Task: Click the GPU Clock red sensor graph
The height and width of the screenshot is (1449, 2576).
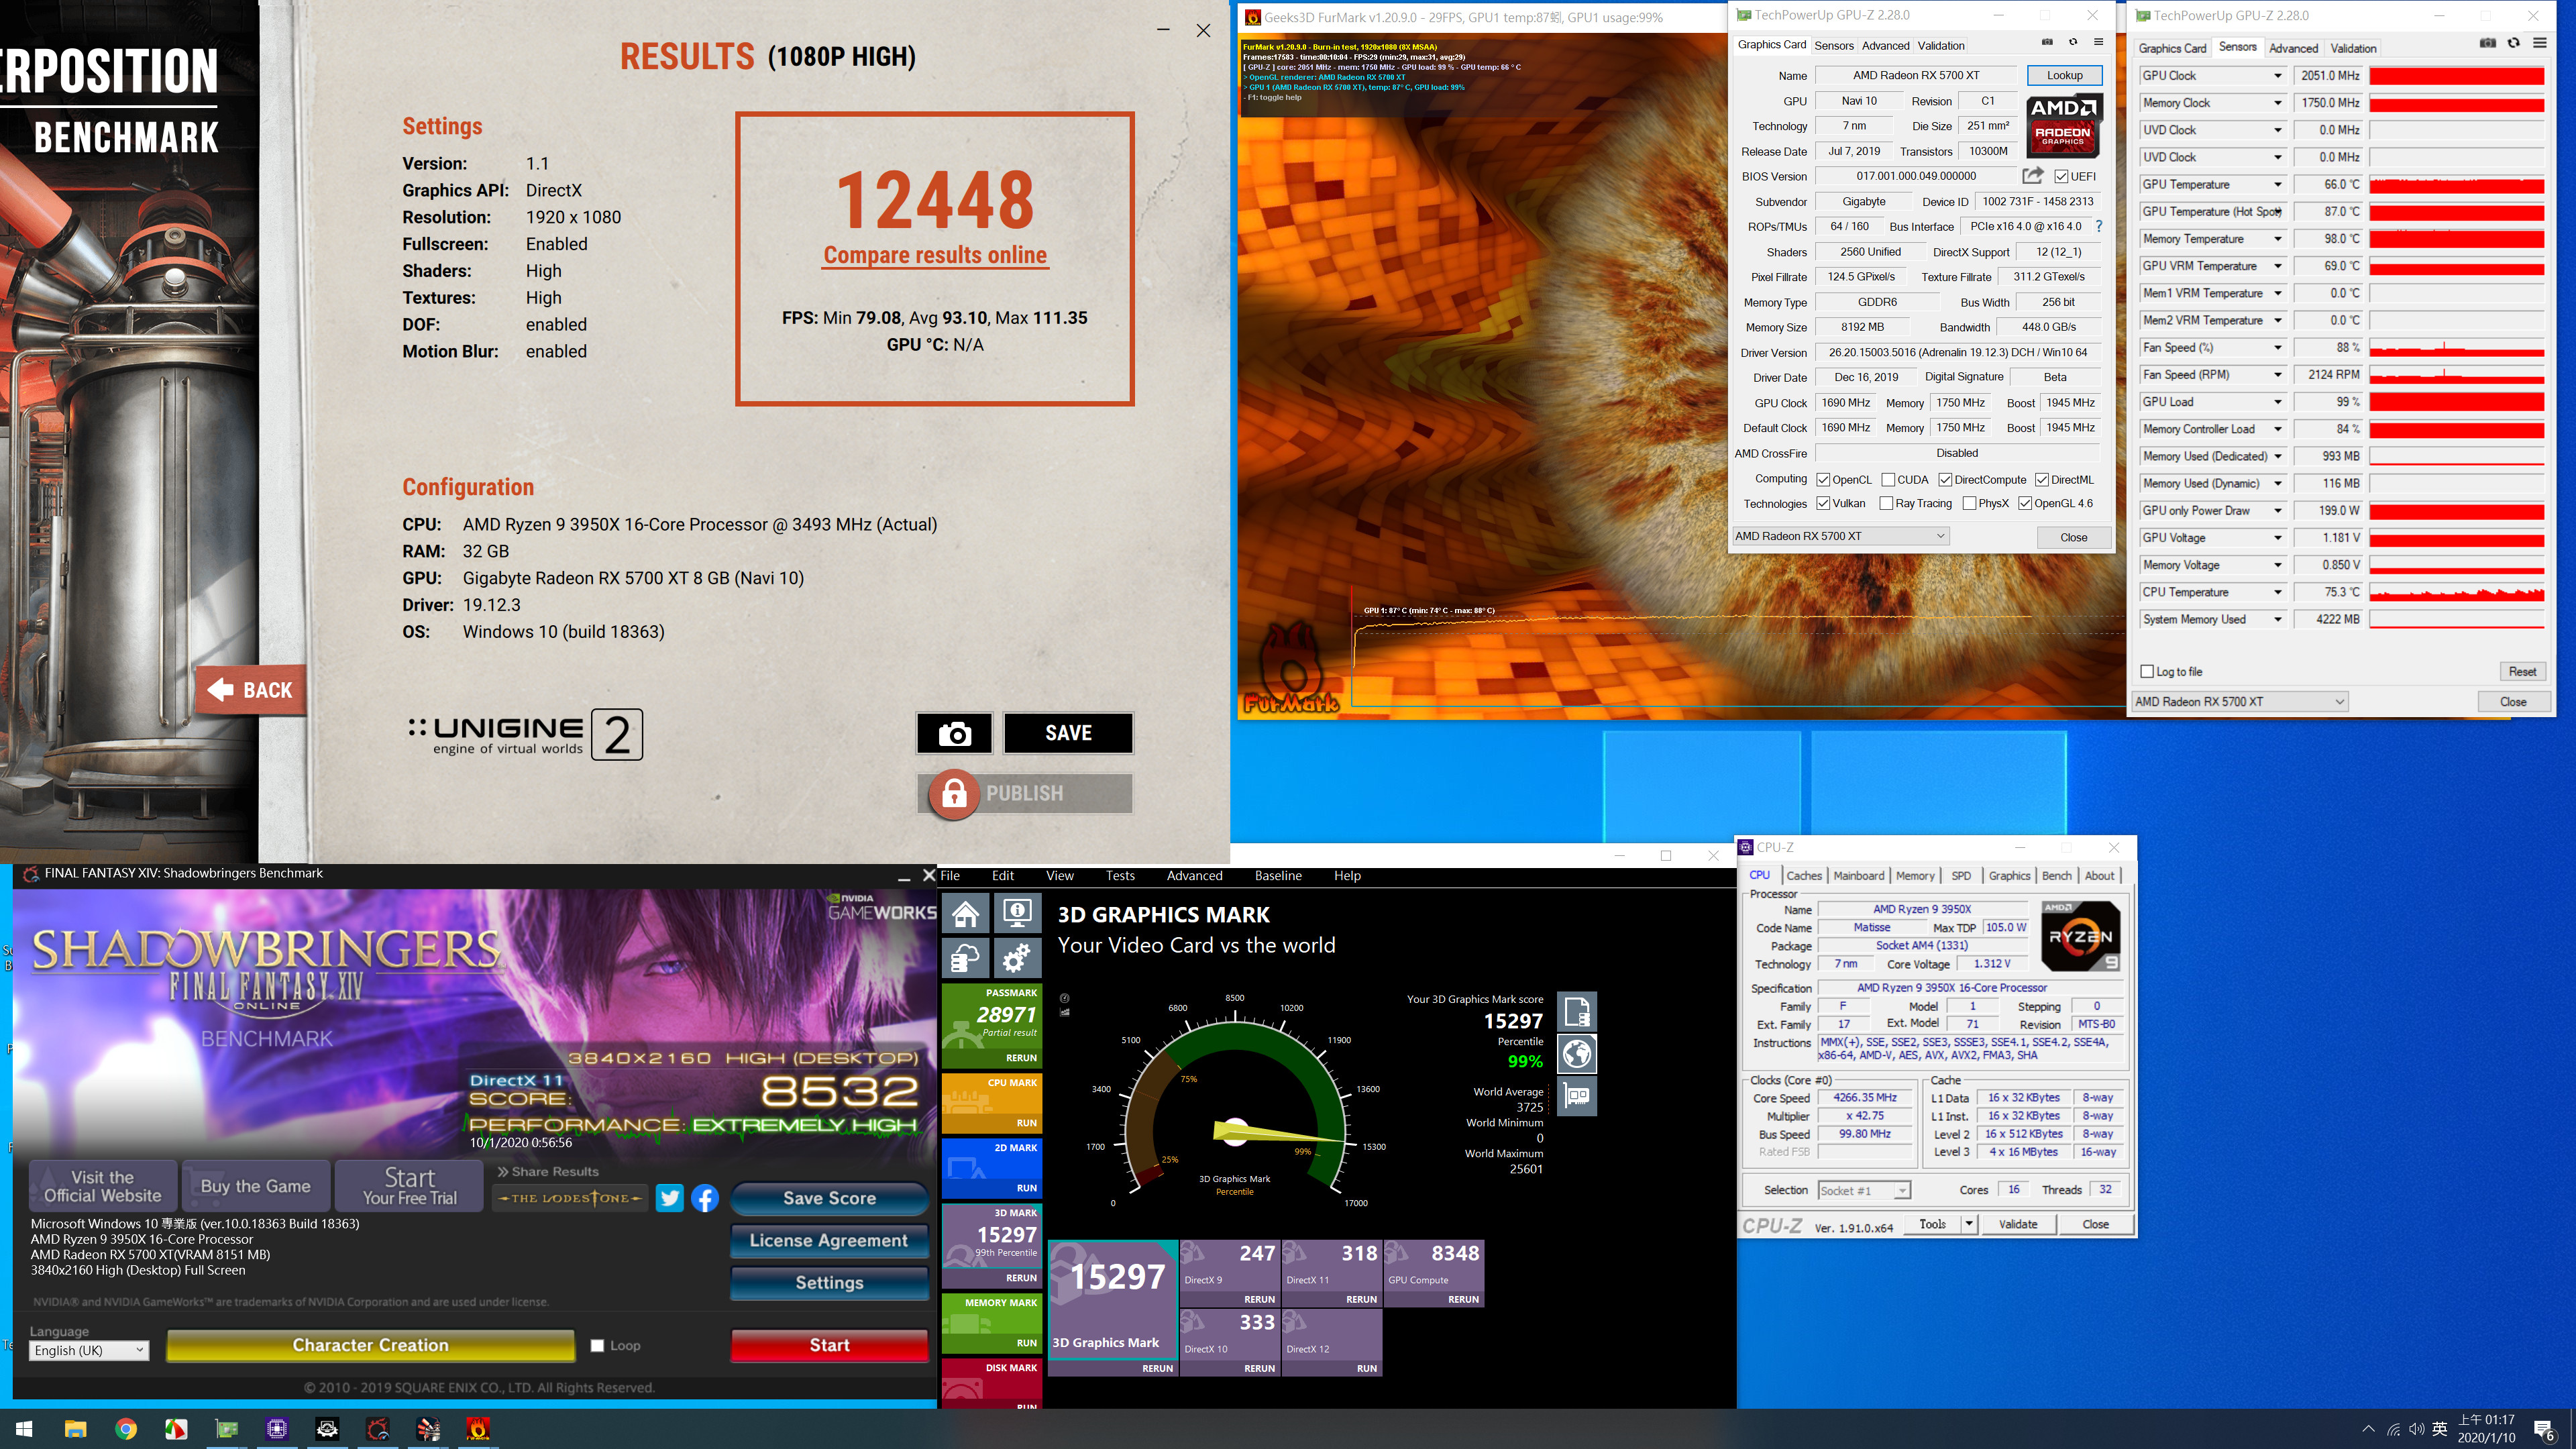Action: tap(2456, 76)
